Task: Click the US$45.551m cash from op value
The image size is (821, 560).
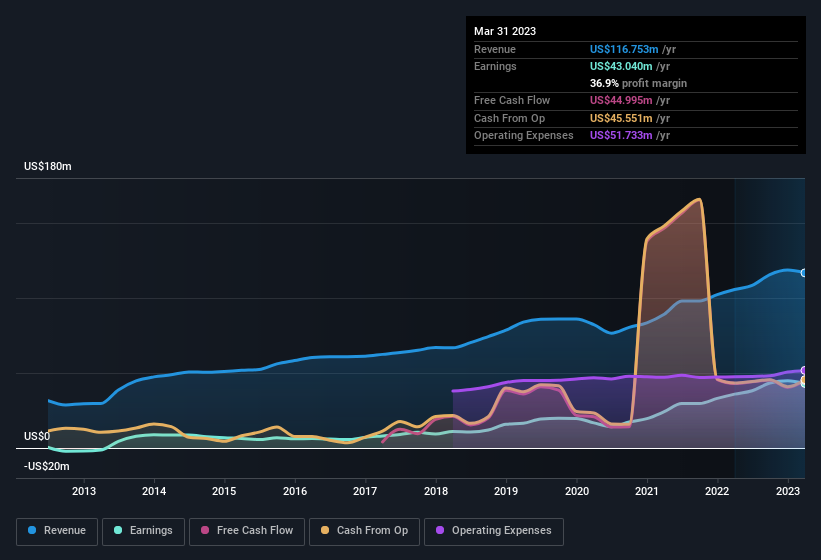Action: click(621, 118)
